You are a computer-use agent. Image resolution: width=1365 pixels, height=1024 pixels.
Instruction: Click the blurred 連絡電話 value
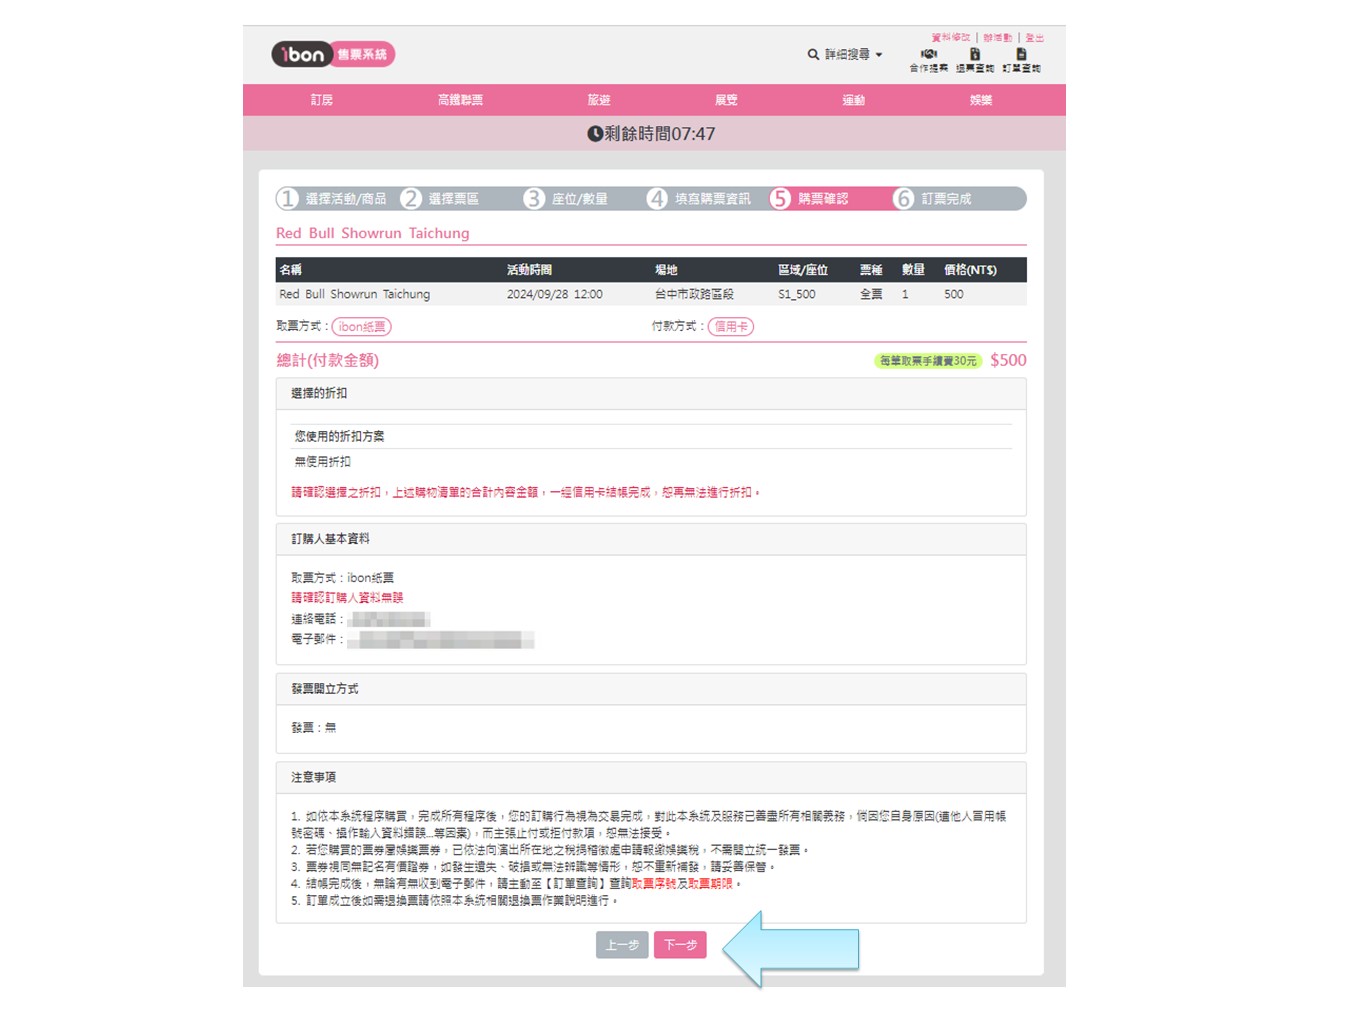click(389, 619)
